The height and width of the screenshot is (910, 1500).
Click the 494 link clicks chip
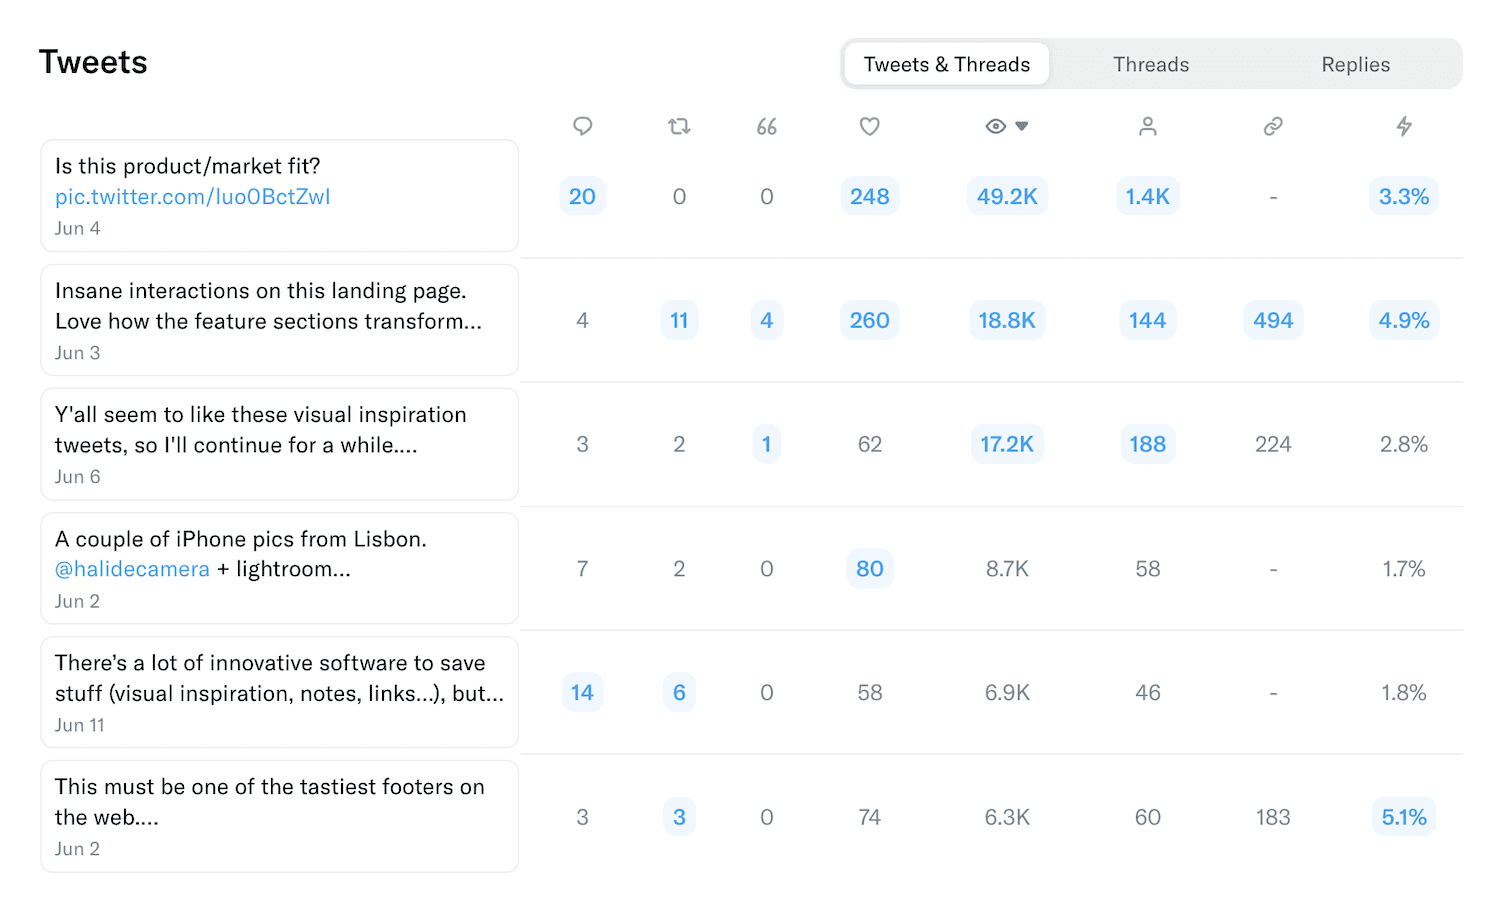pos(1273,320)
